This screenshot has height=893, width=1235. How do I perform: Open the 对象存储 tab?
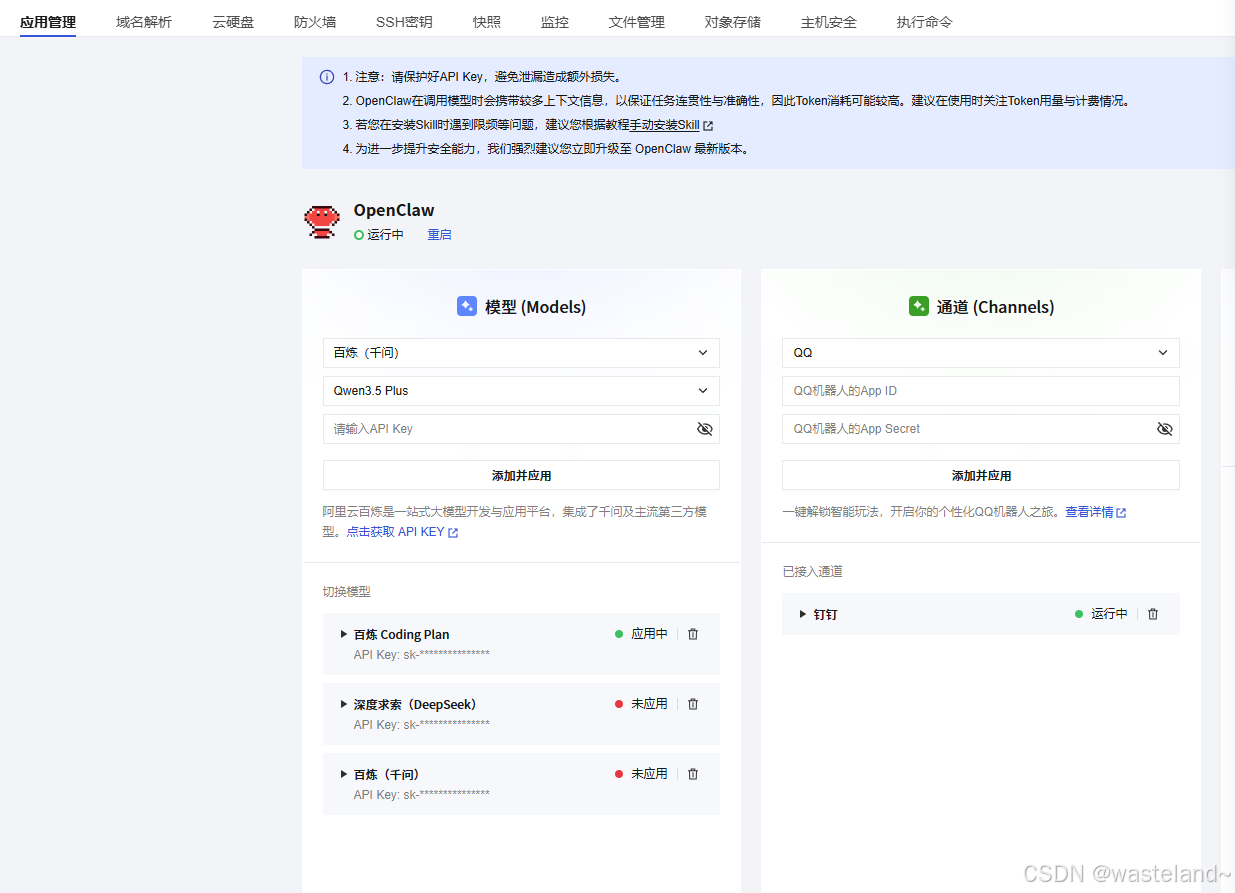tap(733, 22)
